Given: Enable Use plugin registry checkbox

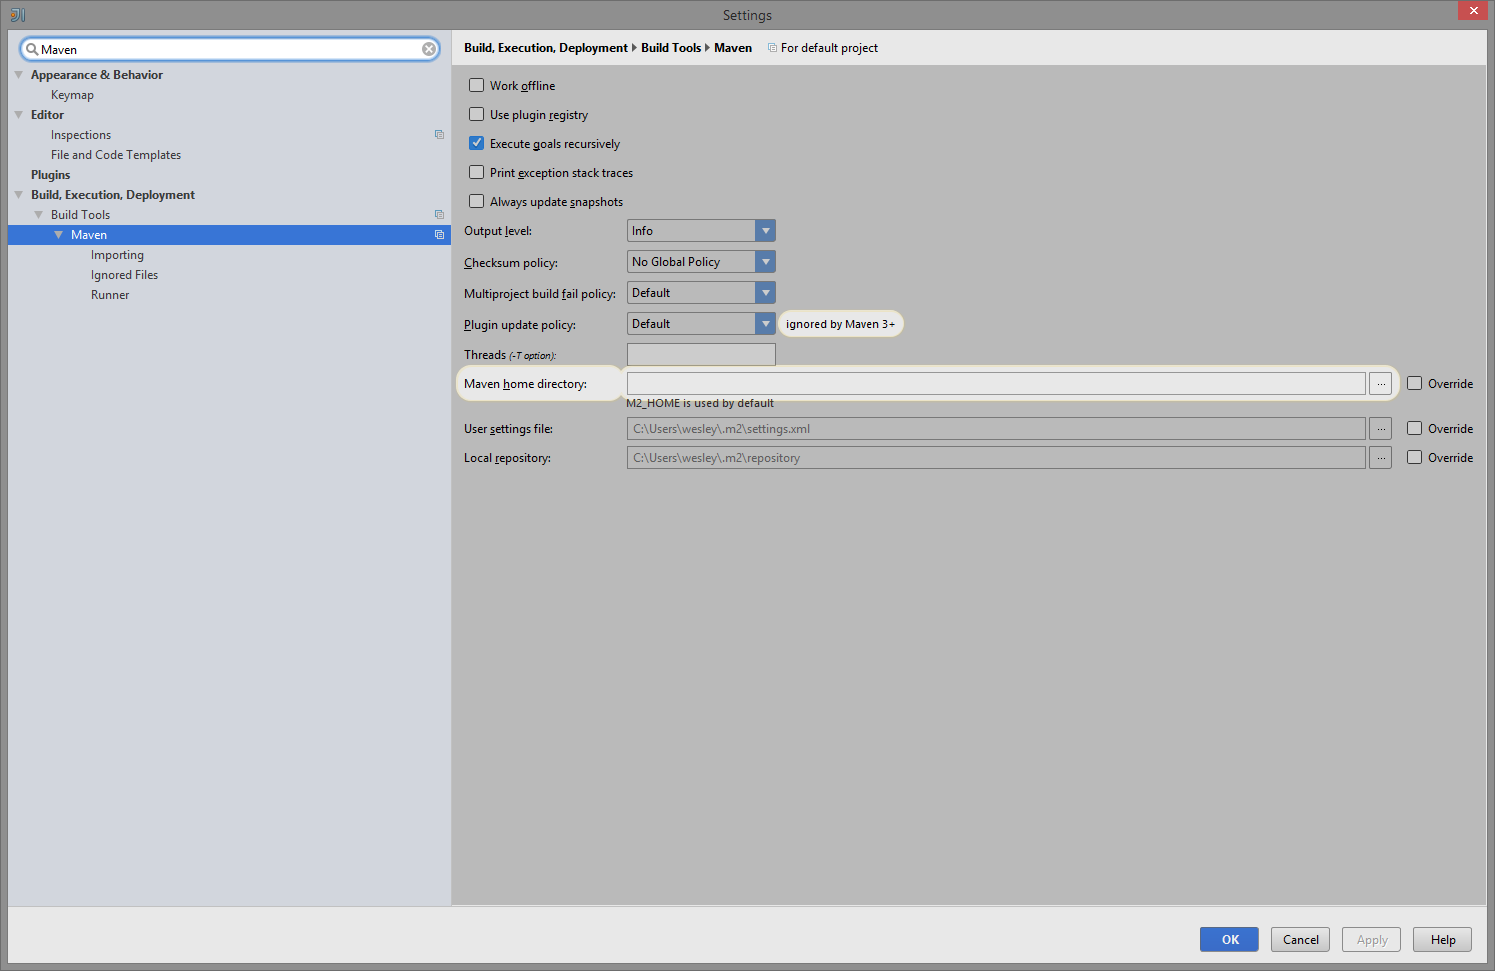Looking at the screenshot, I should pos(477,115).
